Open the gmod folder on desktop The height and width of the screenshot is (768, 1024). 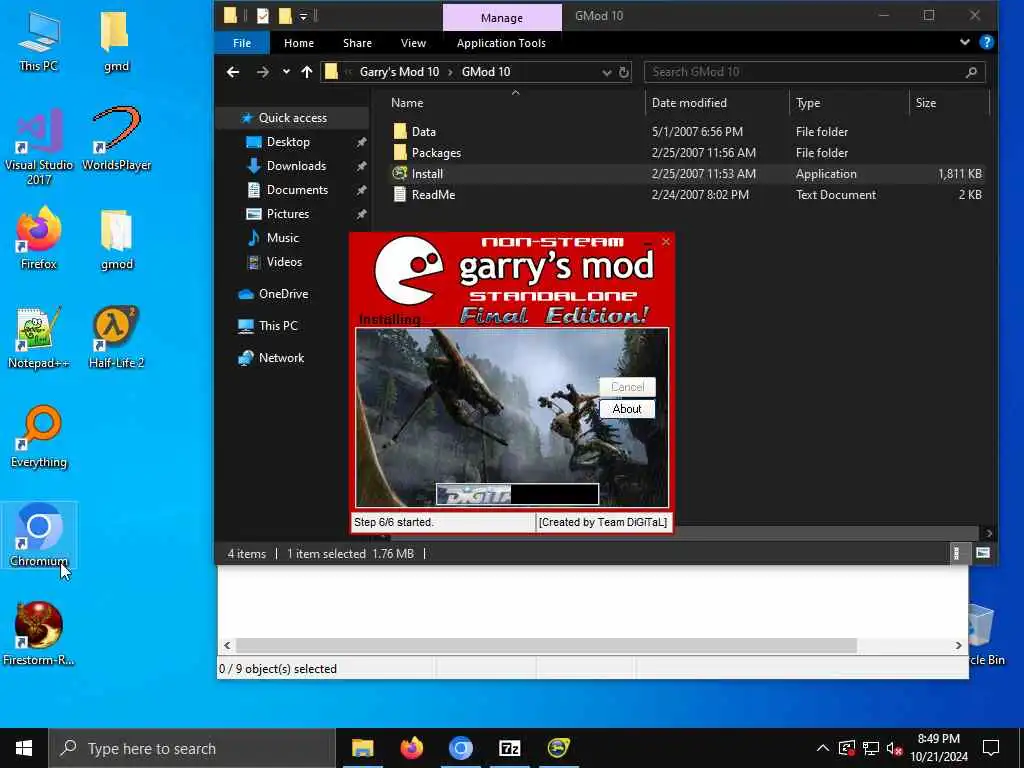pyautogui.click(x=116, y=239)
